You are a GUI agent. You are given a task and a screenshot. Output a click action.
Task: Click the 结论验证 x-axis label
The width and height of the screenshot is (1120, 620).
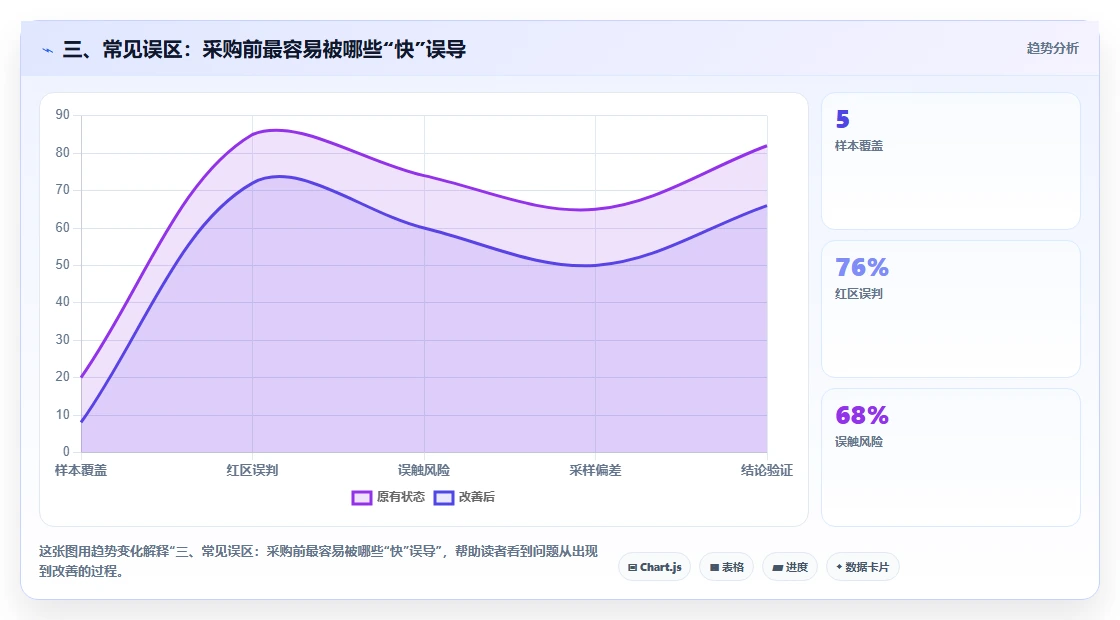coord(766,470)
